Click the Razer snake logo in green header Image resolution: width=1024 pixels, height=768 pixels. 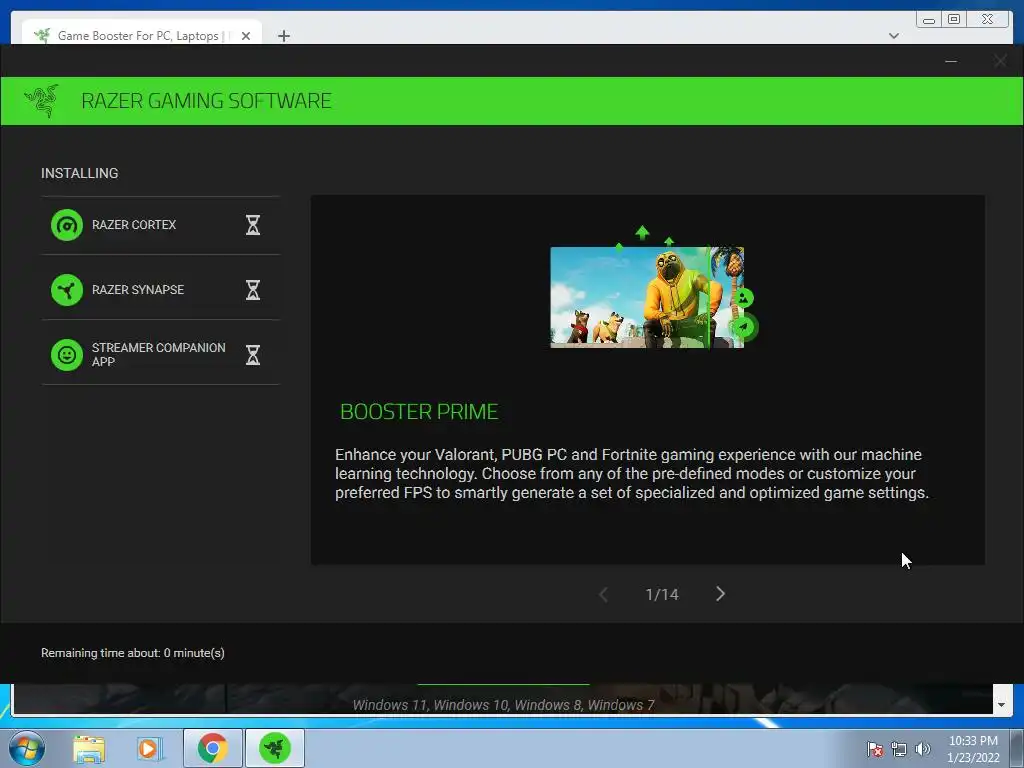click(42, 101)
